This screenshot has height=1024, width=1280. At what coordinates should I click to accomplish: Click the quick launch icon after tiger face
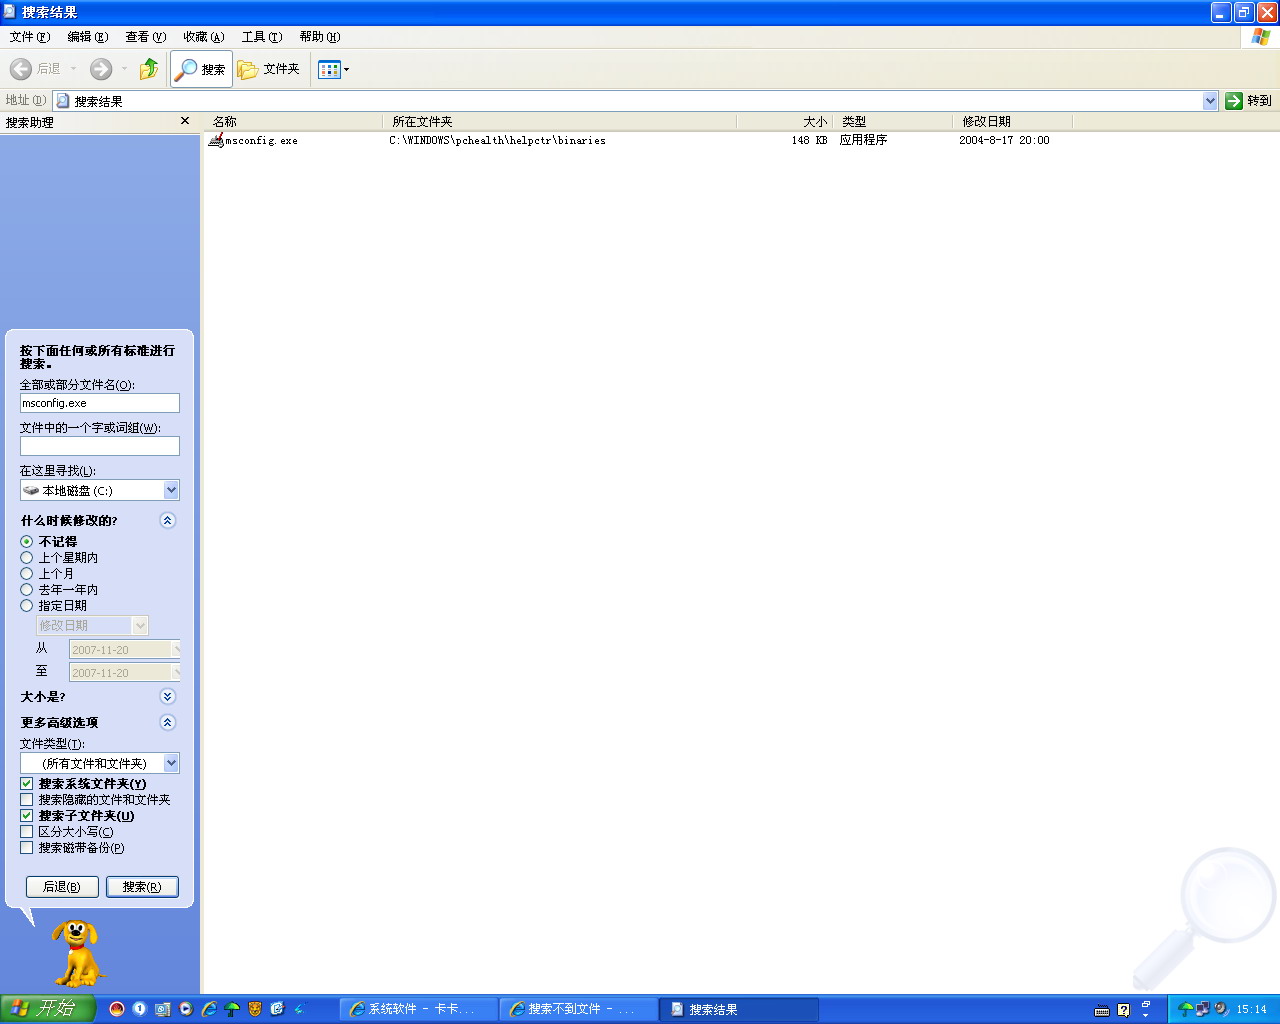click(x=278, y=1010)
